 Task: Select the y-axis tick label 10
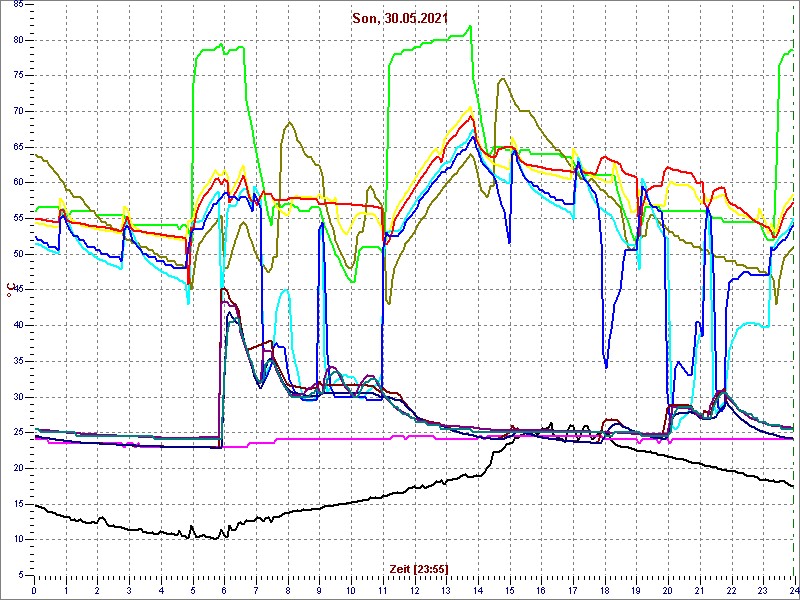[18, 540]
